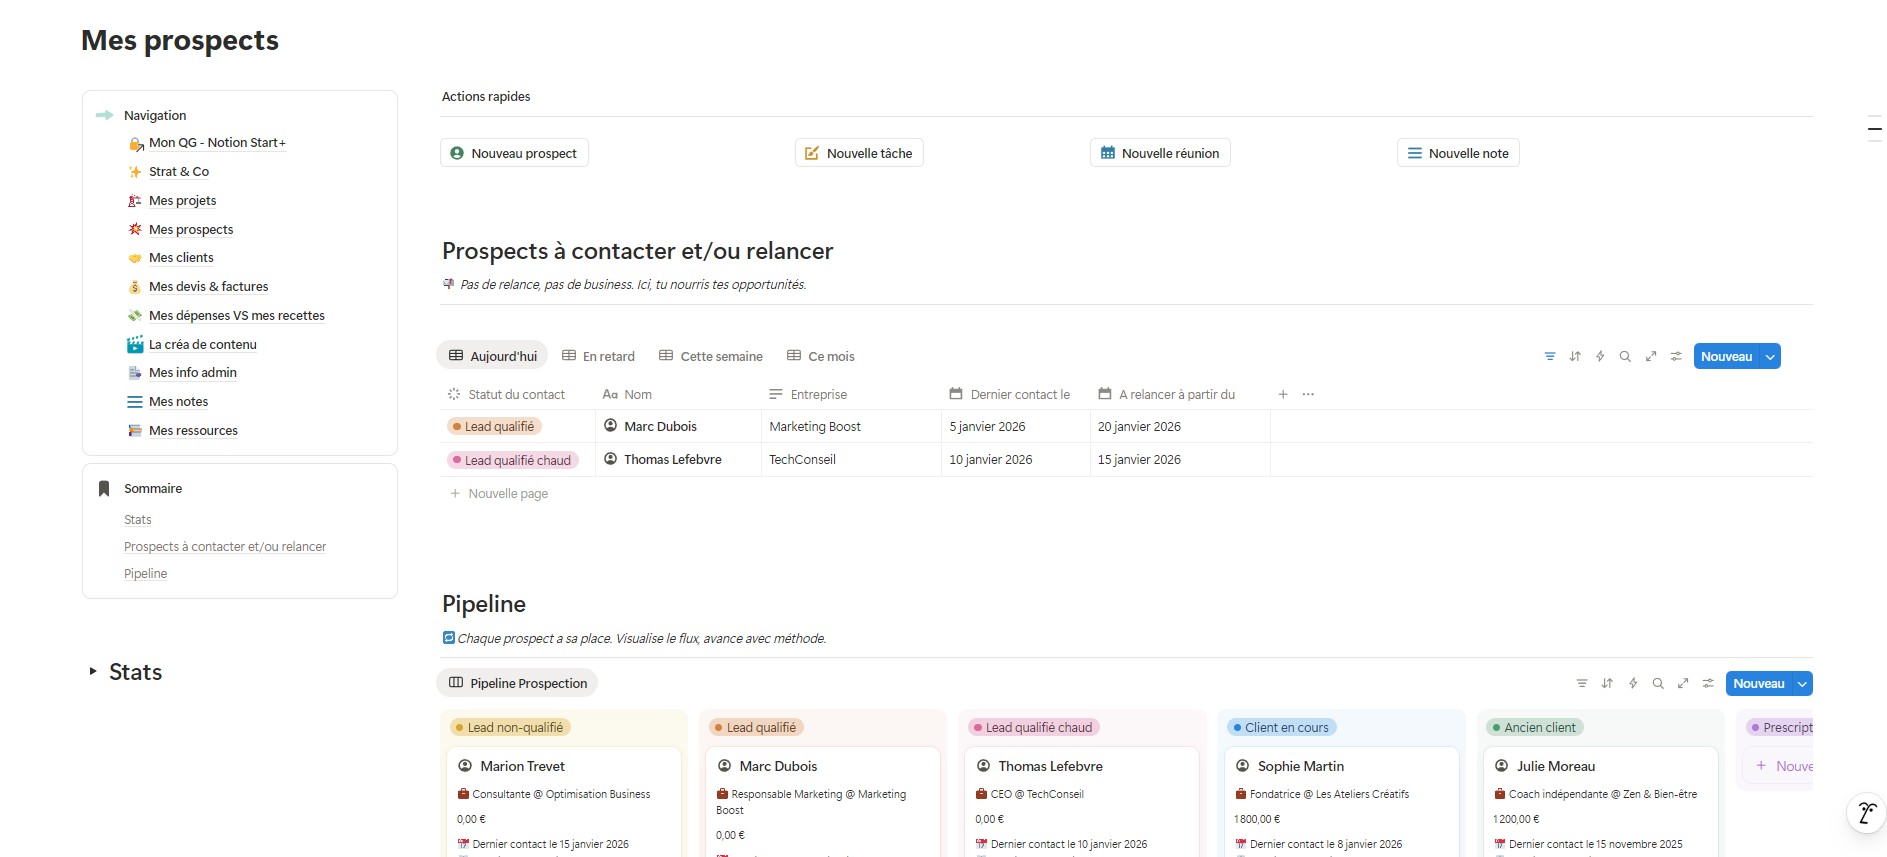
Task: Click the filter icon in the prospects table toolbar
Action: coord(1549,357)
